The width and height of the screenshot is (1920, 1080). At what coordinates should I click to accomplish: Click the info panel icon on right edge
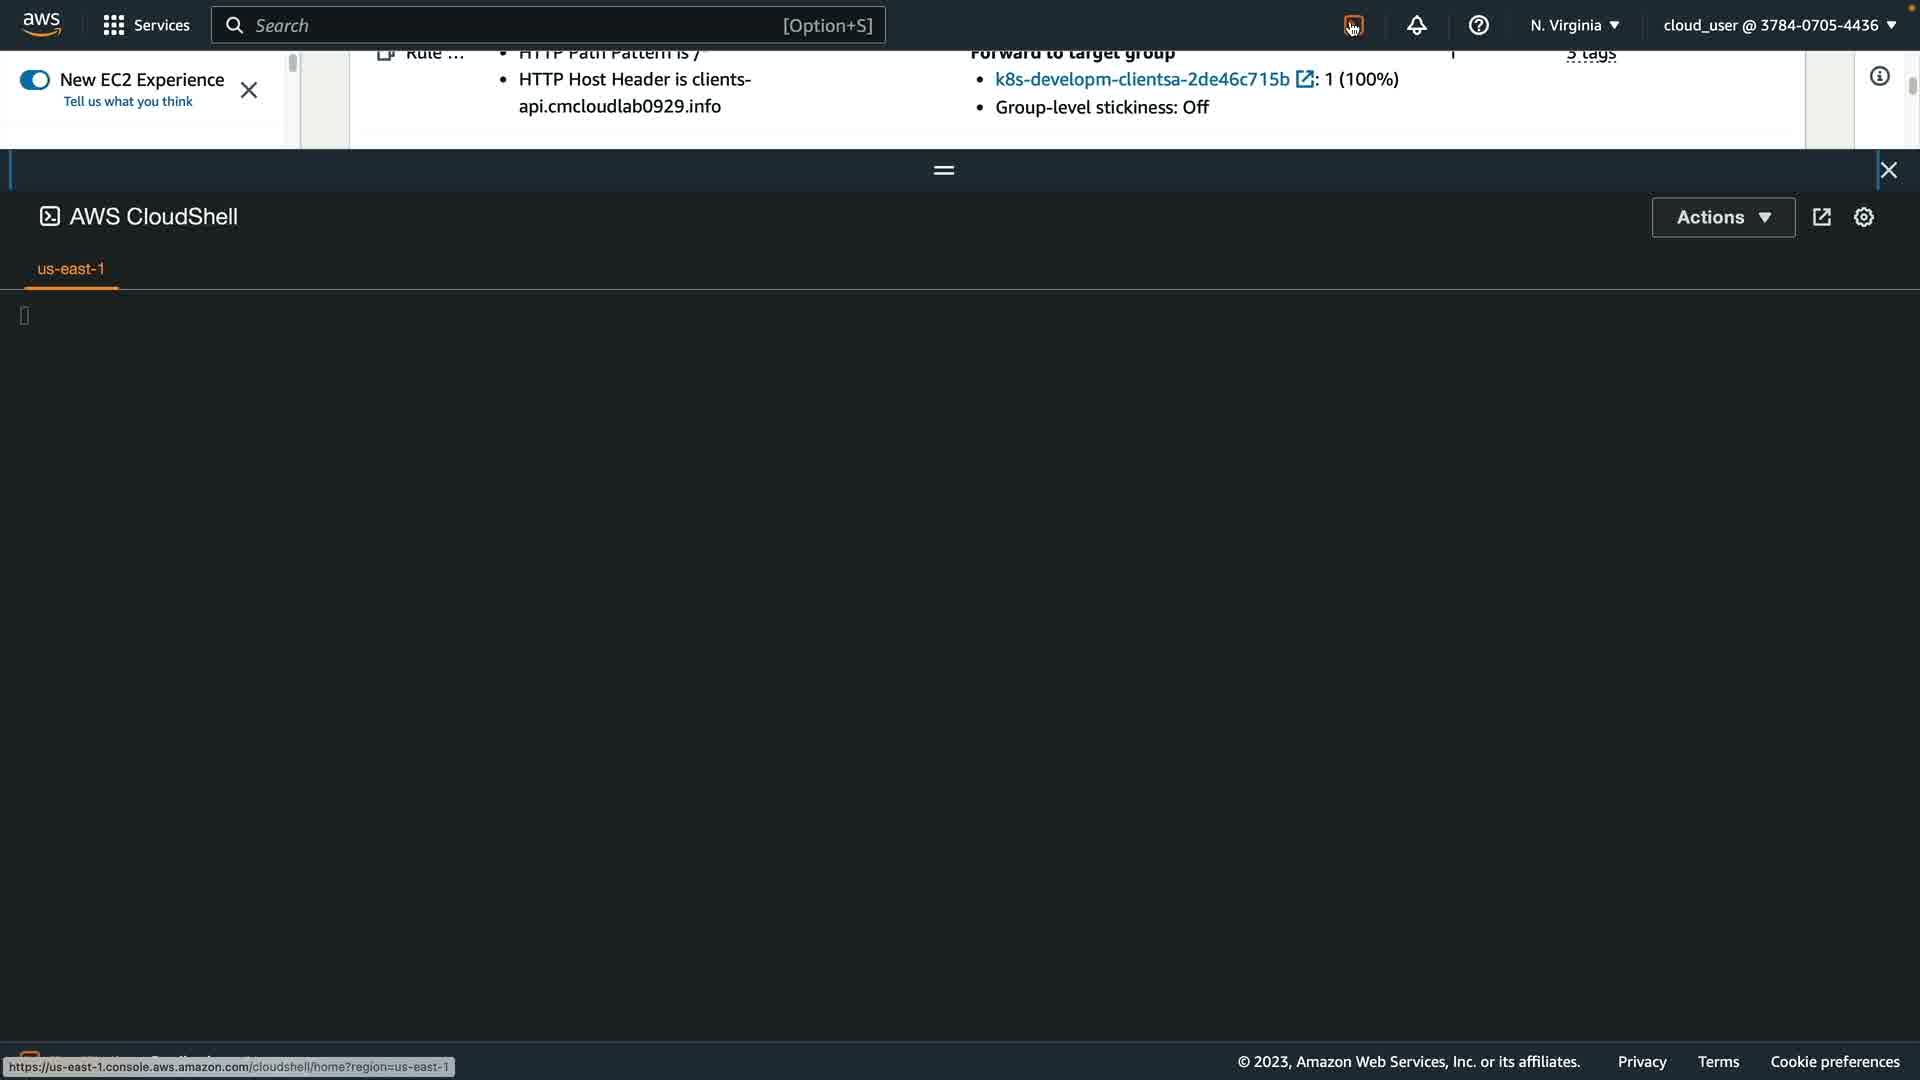click(x=1879, y=77)
